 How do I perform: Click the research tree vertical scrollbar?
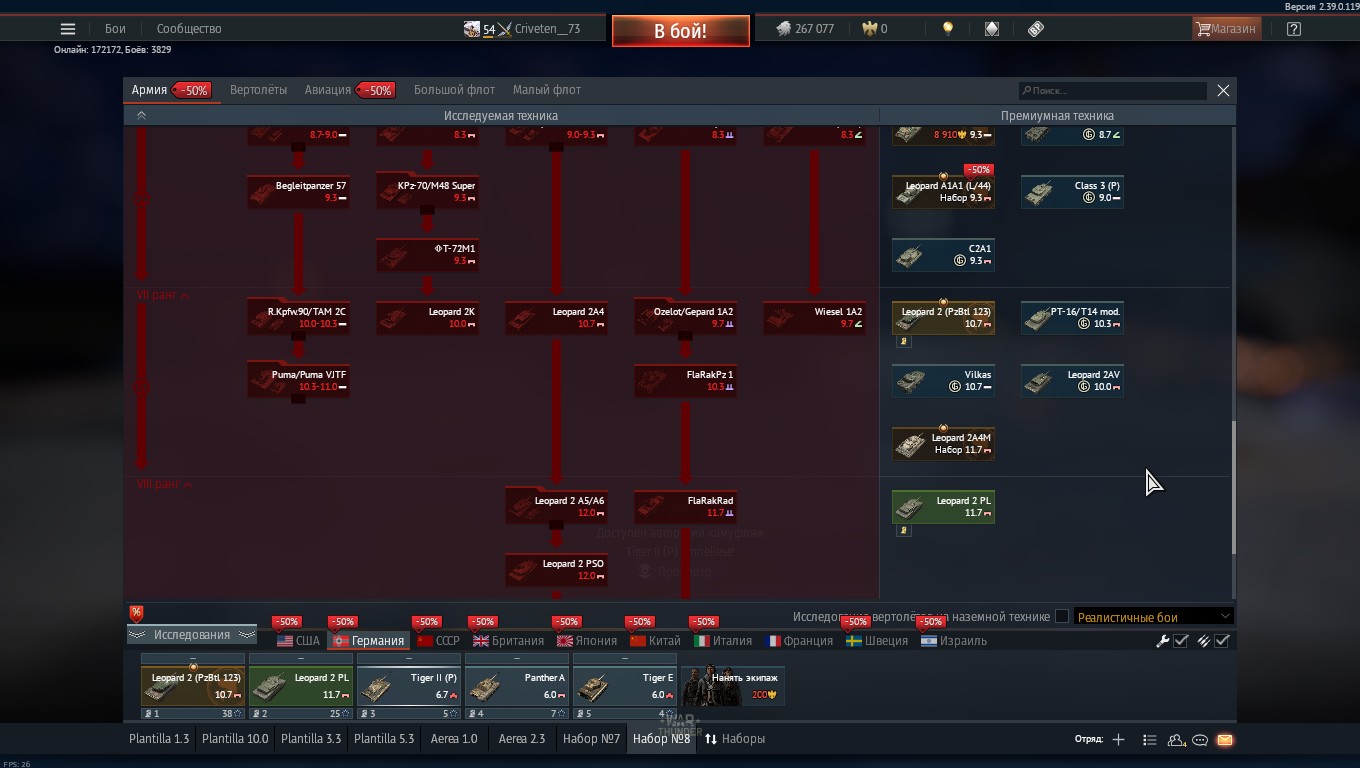pos(1233,487)
